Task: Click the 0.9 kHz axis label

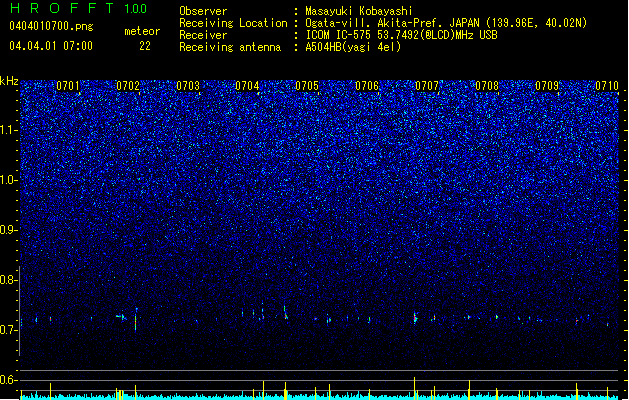Action: point(8,230)
